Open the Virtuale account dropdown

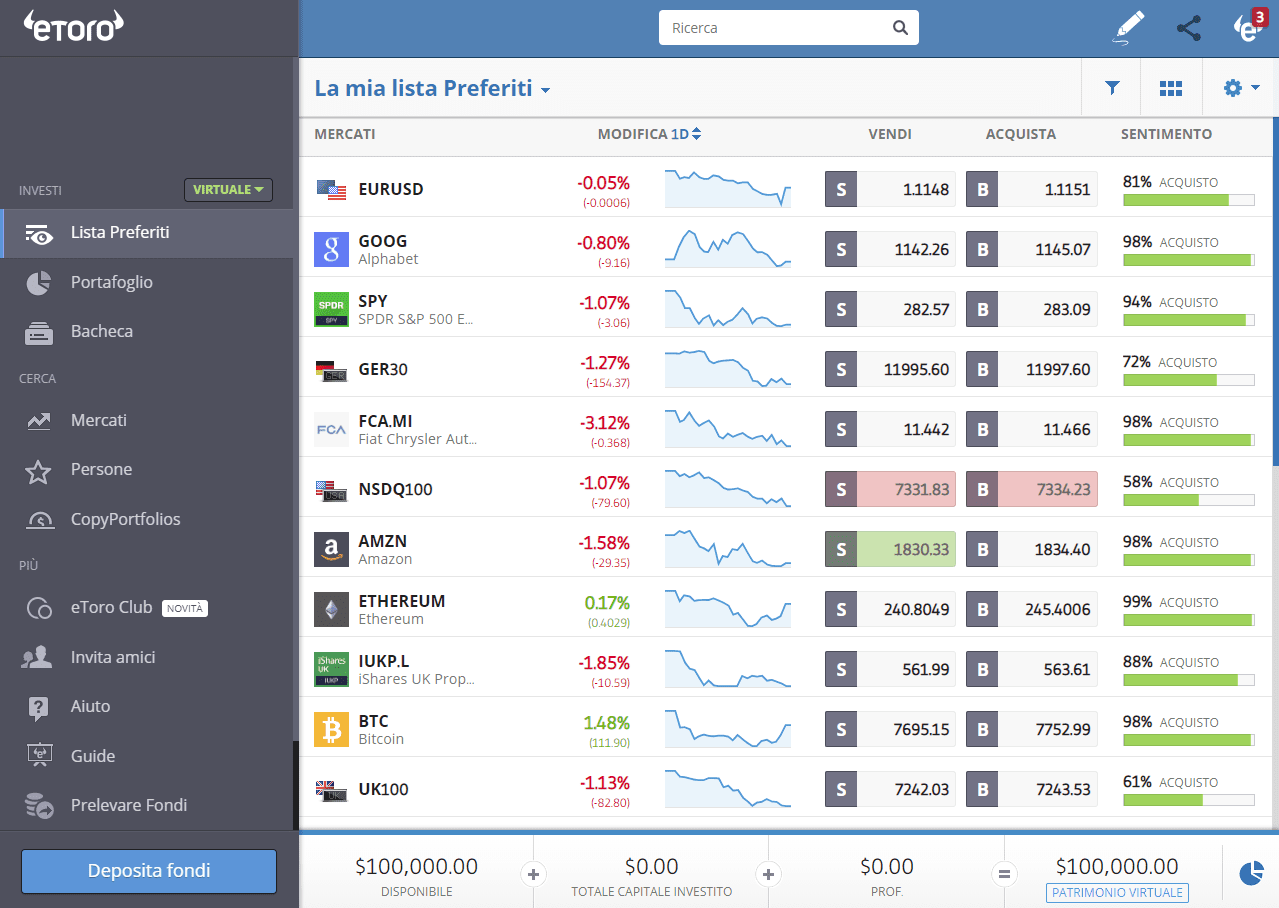pyautogui.click(x=228, y=189)
